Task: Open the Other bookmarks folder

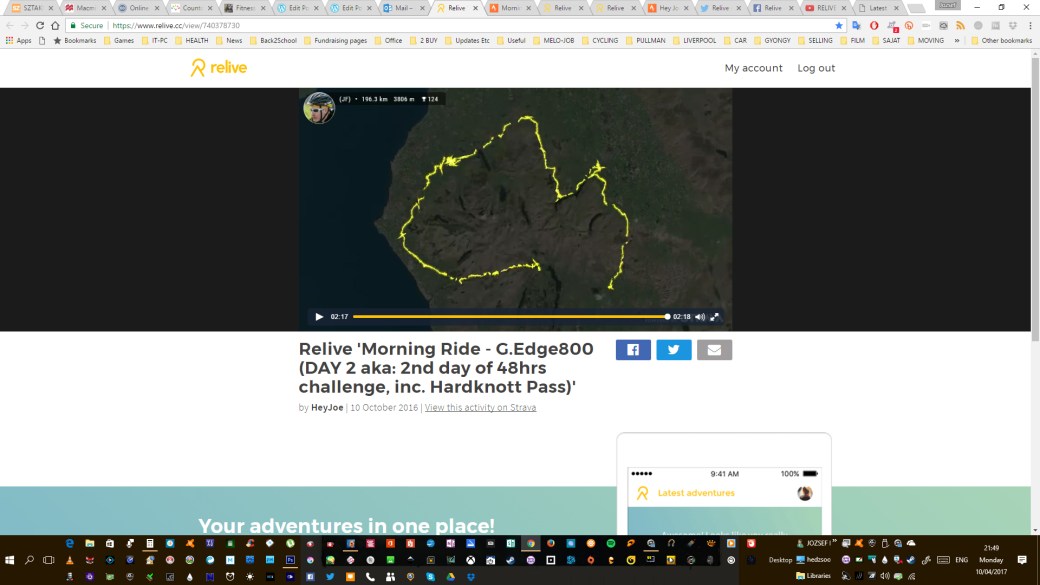Action: (1001, 41)
